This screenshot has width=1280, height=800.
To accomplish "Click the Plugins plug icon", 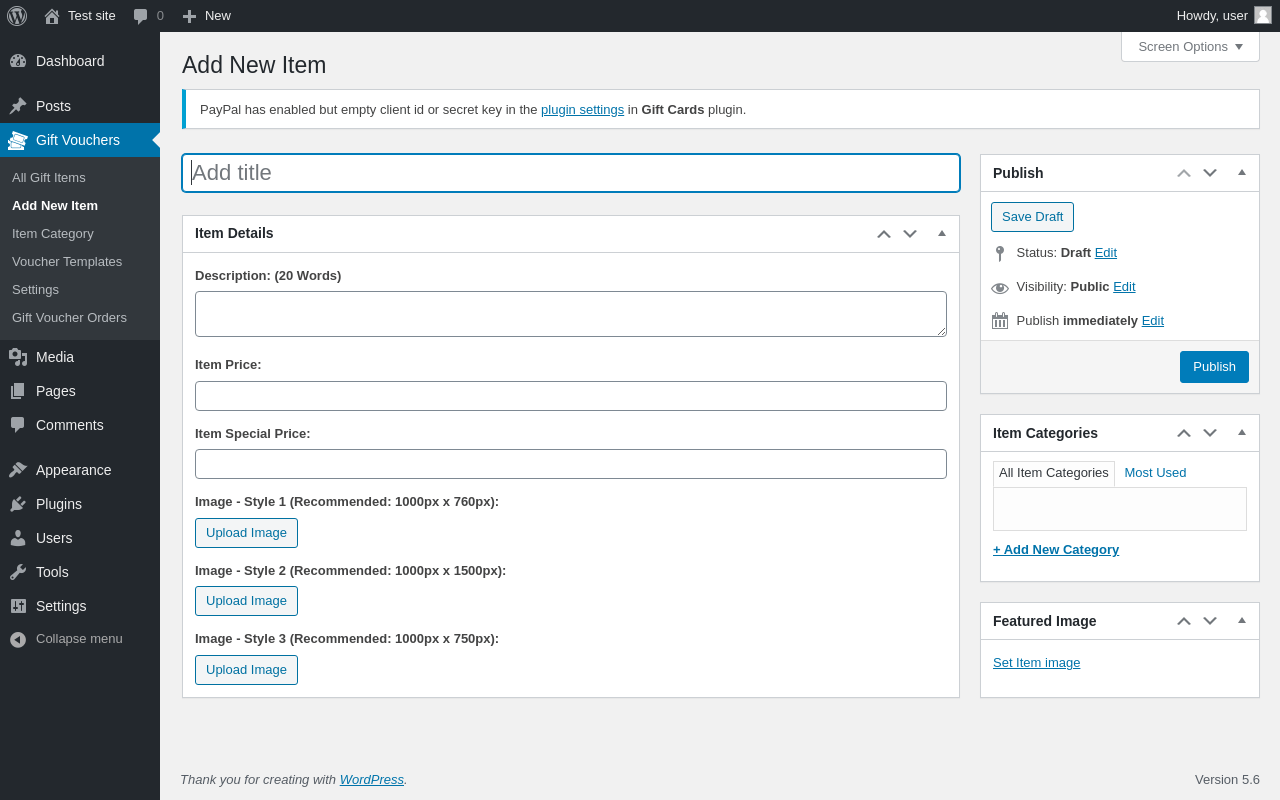I will [18, 504].
